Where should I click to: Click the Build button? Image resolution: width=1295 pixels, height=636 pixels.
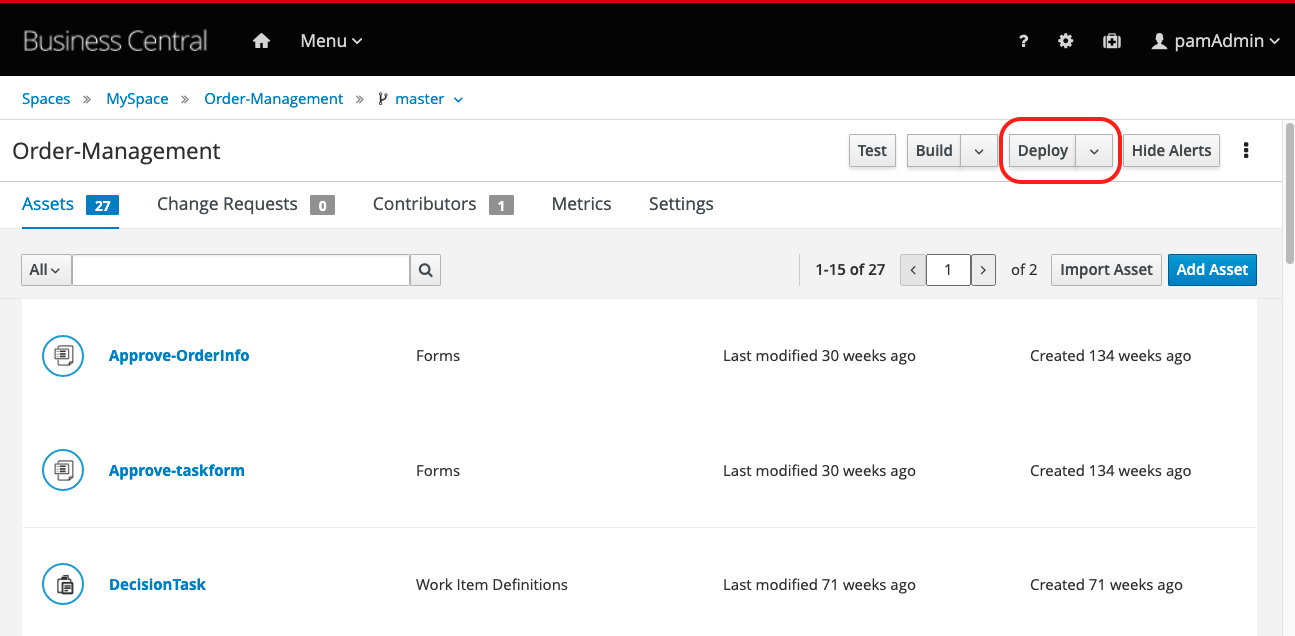pos(934,151)
